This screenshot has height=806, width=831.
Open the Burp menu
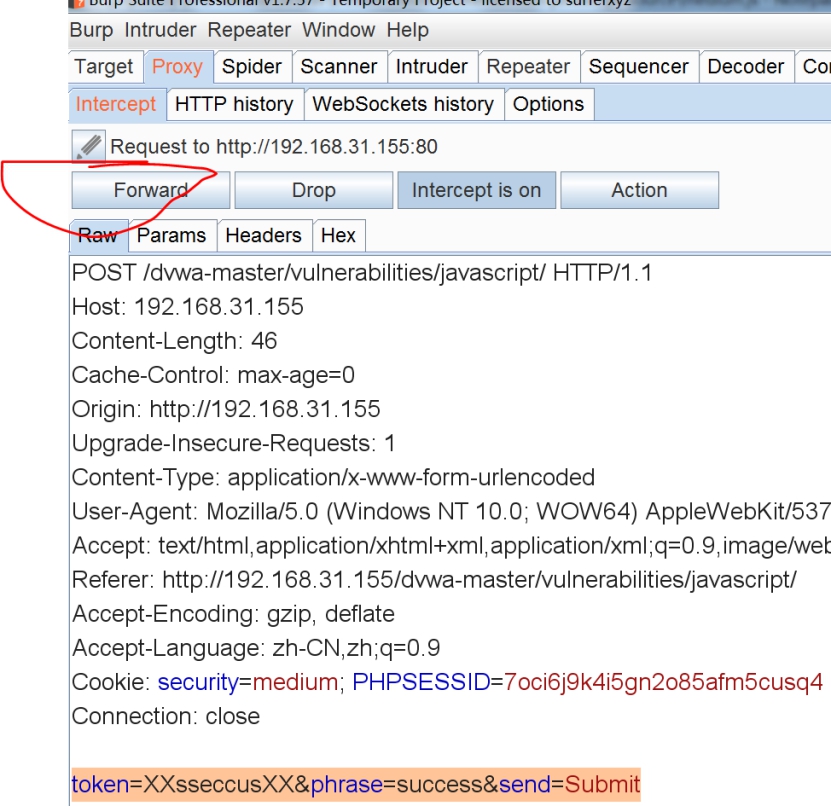coord(91,30)
